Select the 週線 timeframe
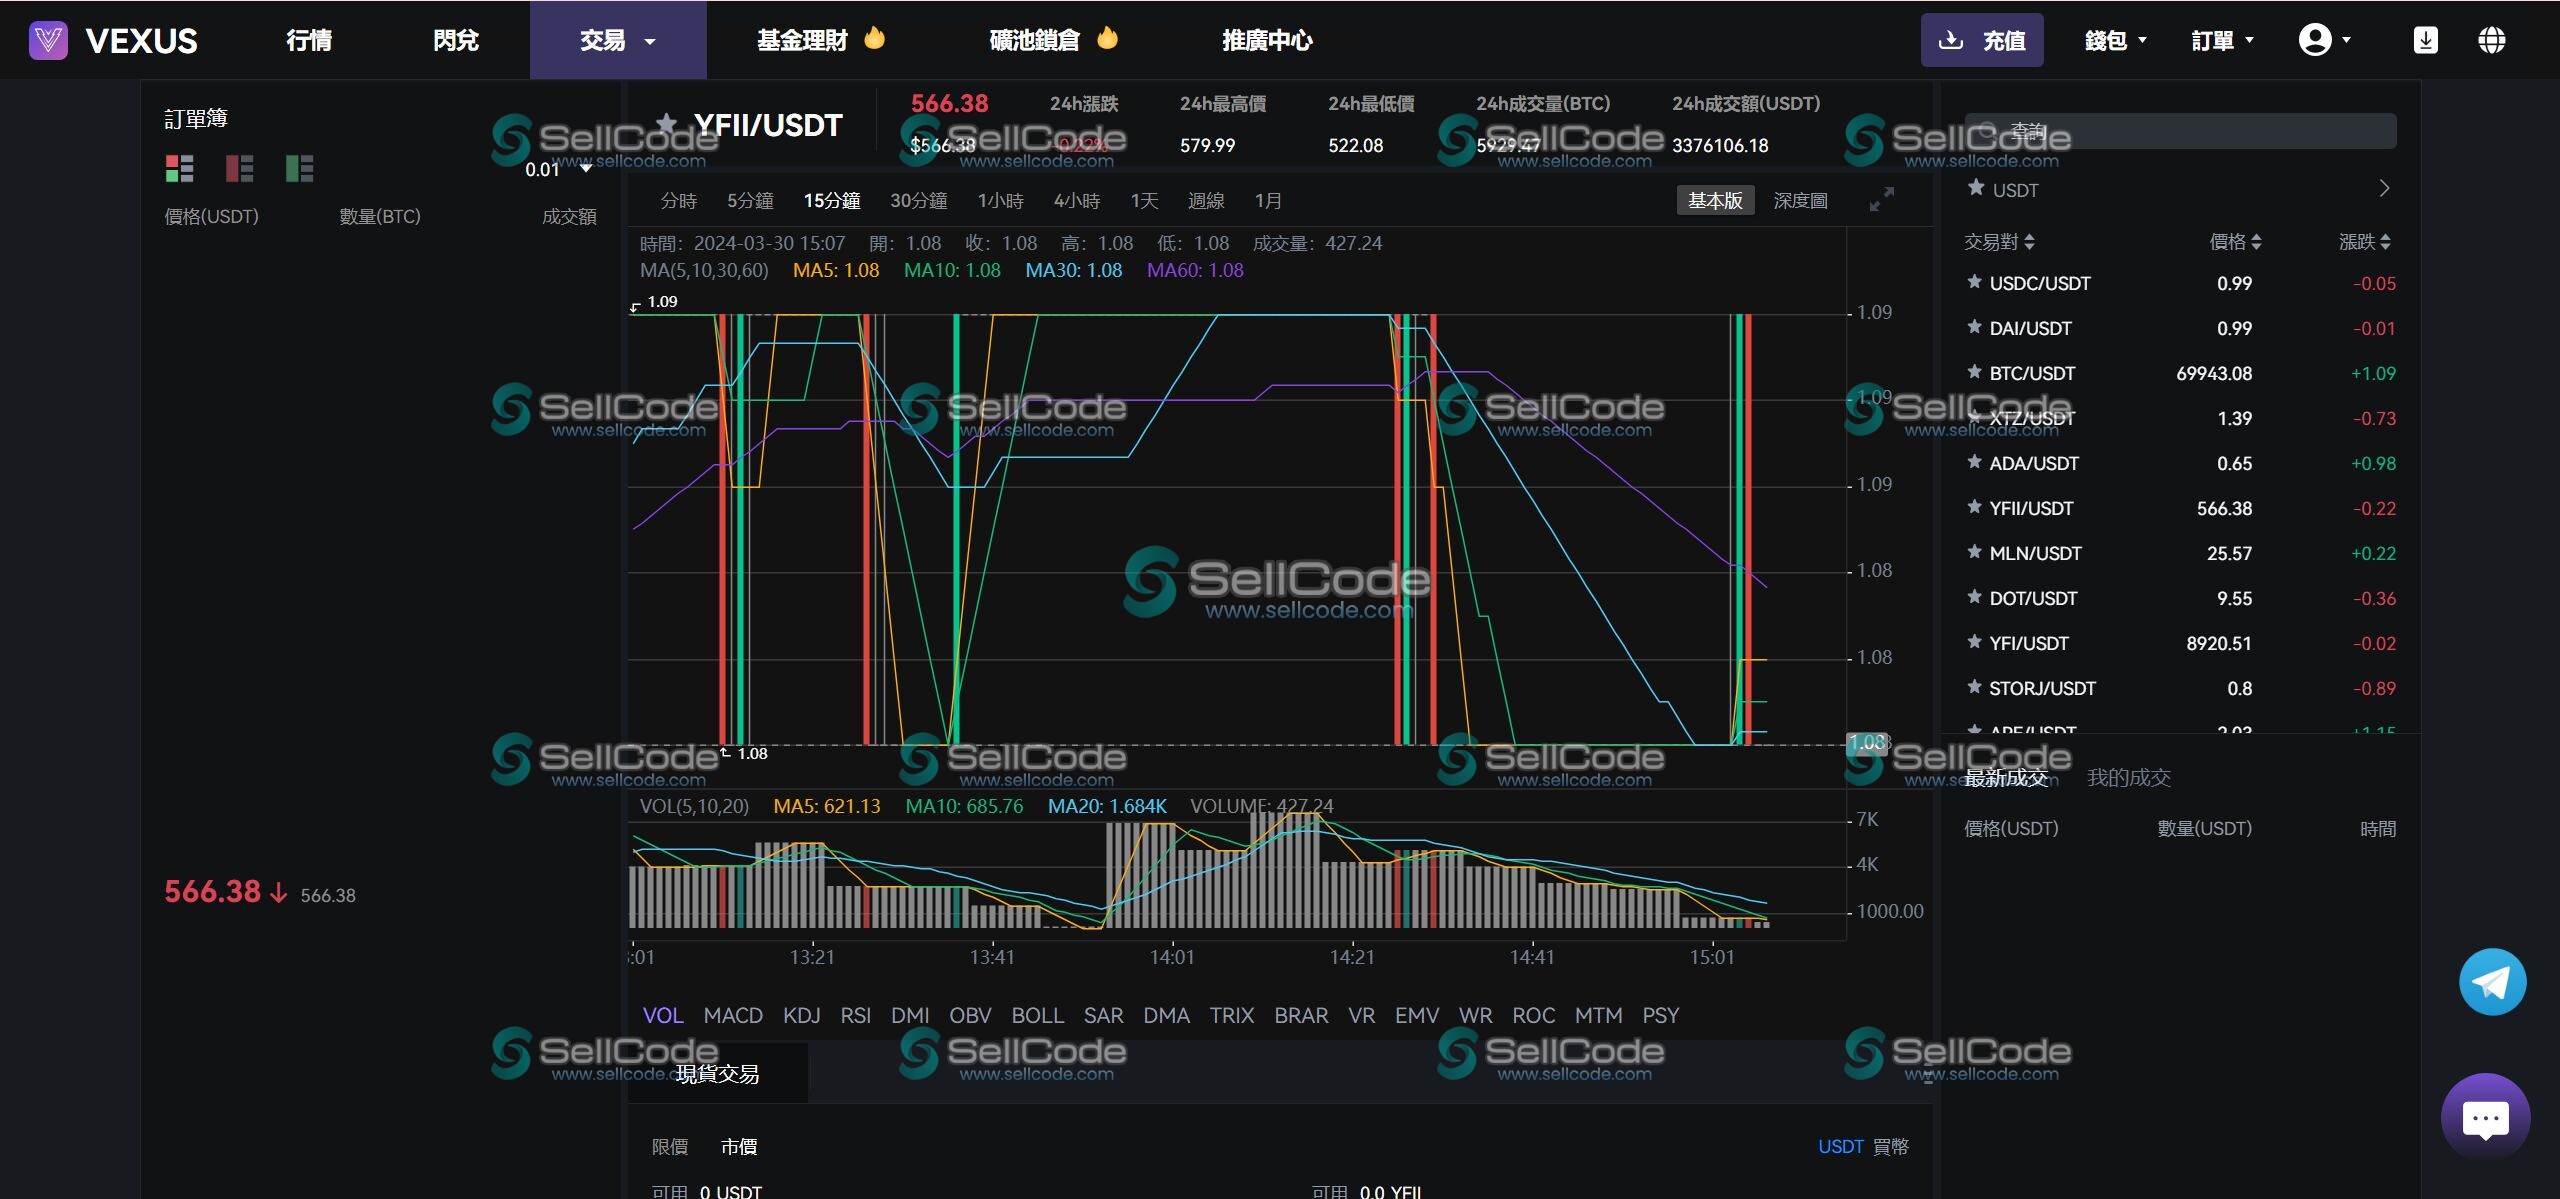The height and width of the screenshot is (1199, 2560). click(x=1205, y=201)
